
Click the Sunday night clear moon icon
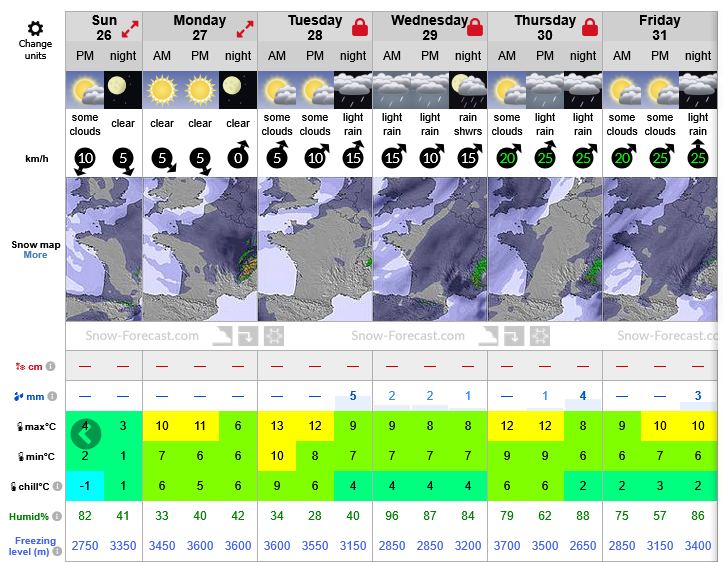[123, 90]
